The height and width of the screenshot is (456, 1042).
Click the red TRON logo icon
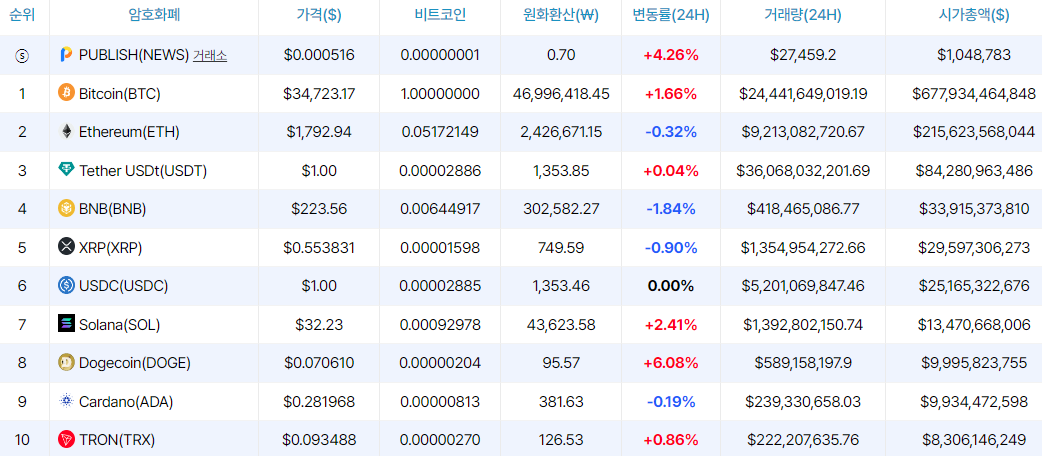click(x=66, y=439)
